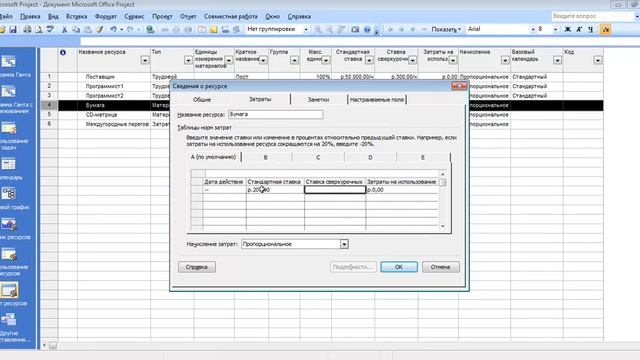Open filter arrow on Группа column
The height and width of the screenshot is (360, 640).
pyautogui.click(x=294, y=60)
